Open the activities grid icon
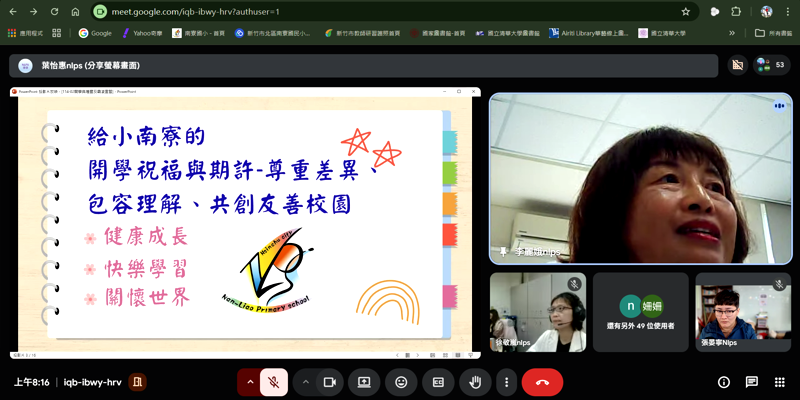The height and width of the screenshot is (400, 800). 778,382
